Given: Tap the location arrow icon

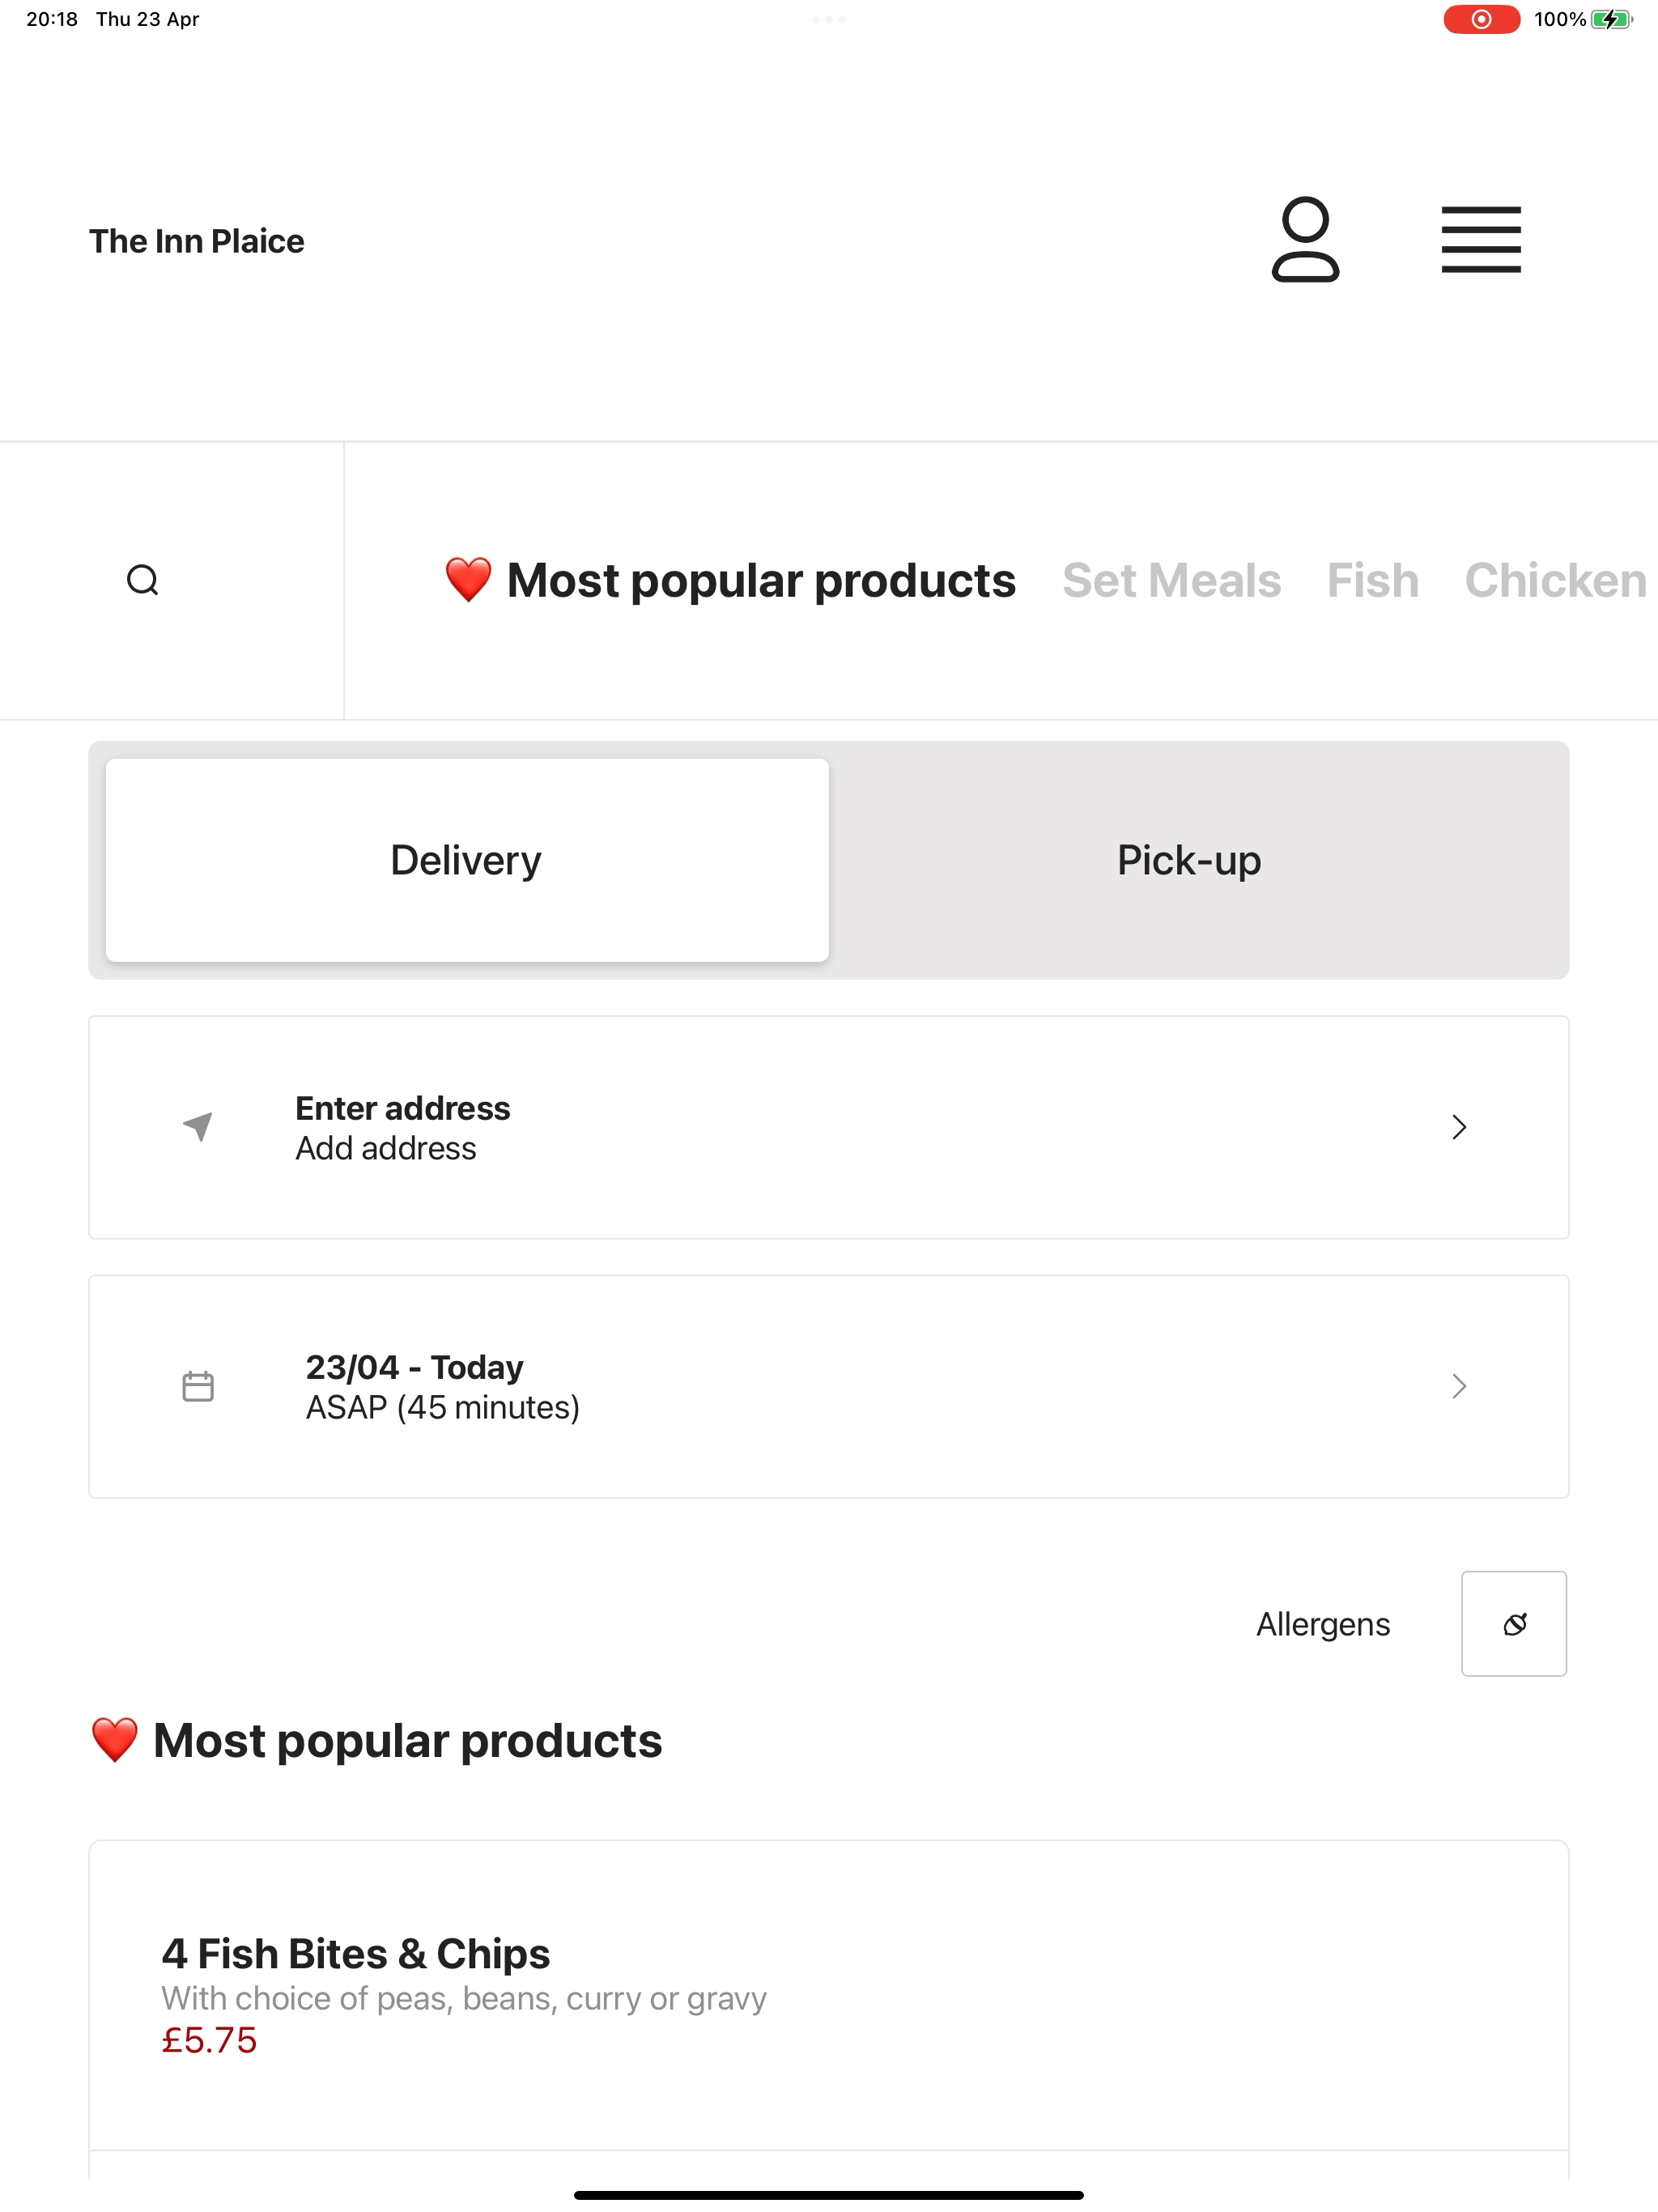Looking at the screenshot, I should coord(198,1126).
